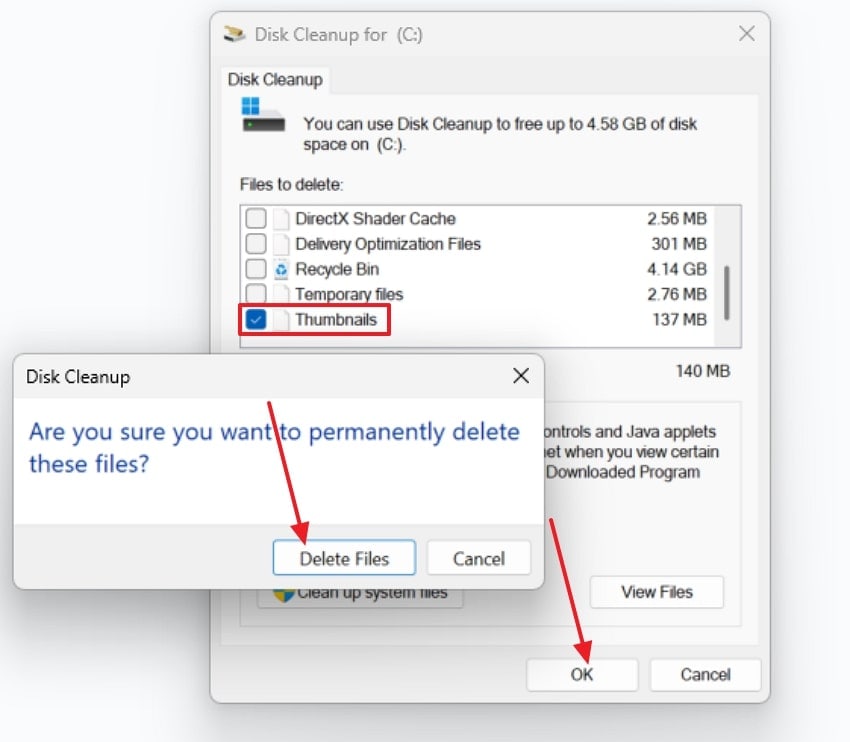
Task: Click the files list scrollbar thumb
Action: 727,293
